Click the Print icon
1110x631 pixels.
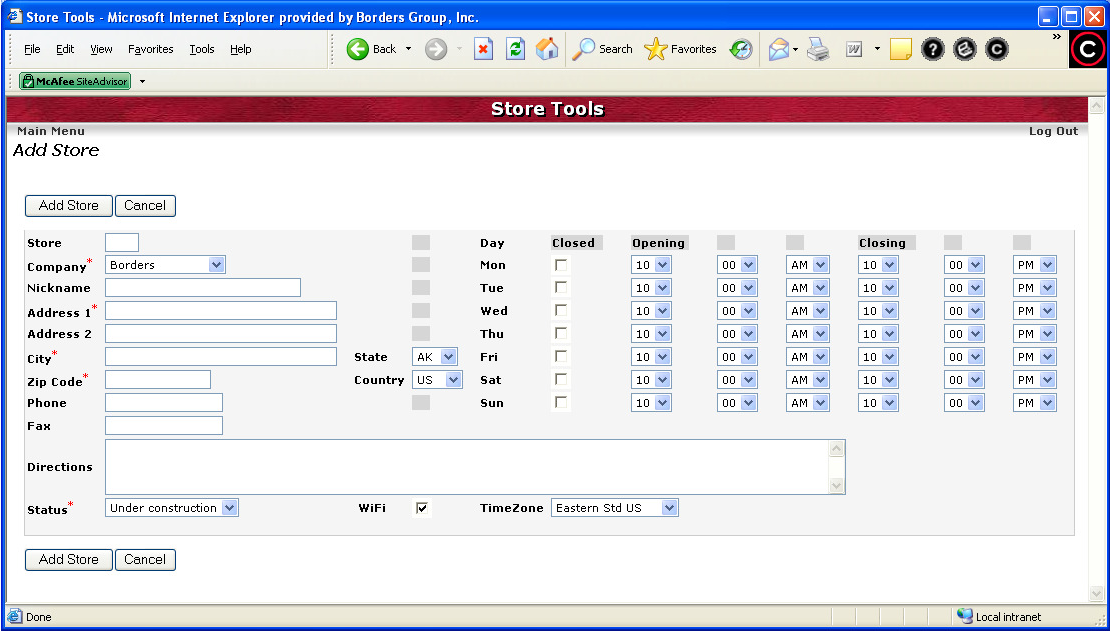(818, 49)
